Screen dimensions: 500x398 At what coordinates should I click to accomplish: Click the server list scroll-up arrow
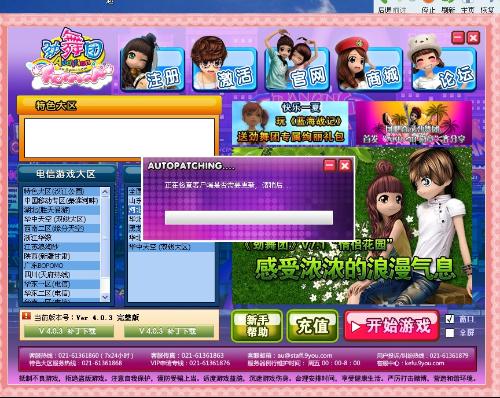click(105, 191)
